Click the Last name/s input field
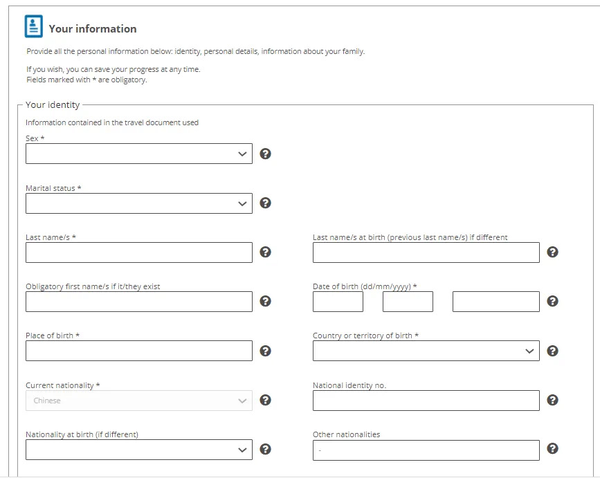 pos(139,252)
